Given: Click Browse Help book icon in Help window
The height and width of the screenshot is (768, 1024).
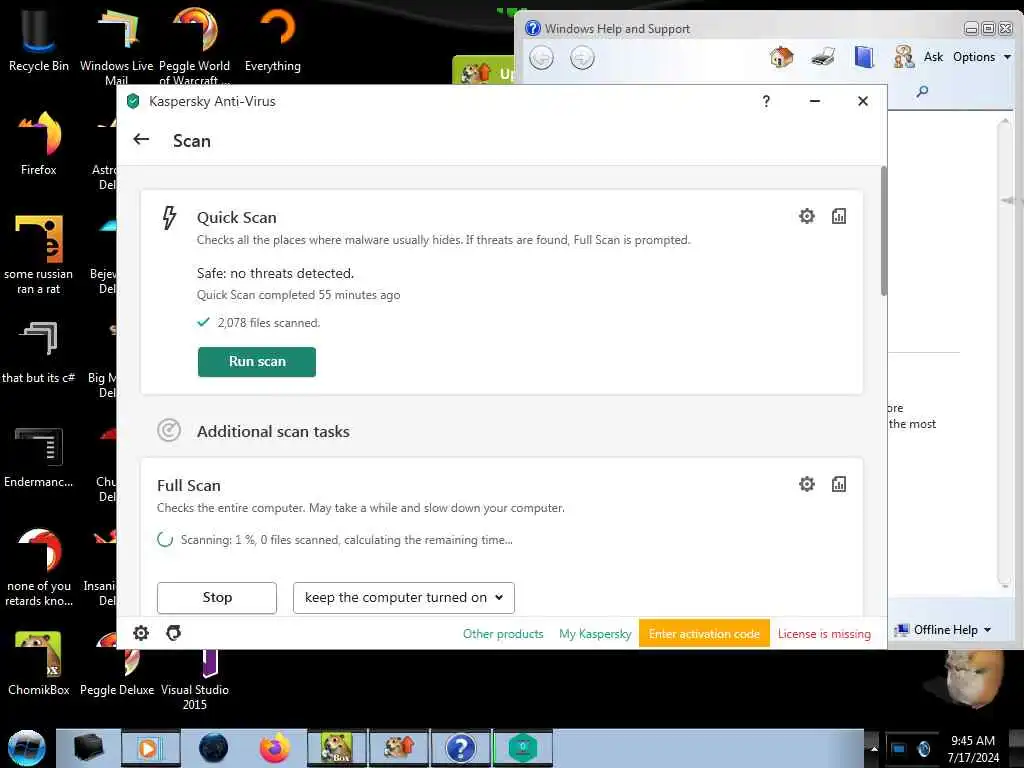Looking at the screenshot, I should pyautogui.click(x=864, y=57).
